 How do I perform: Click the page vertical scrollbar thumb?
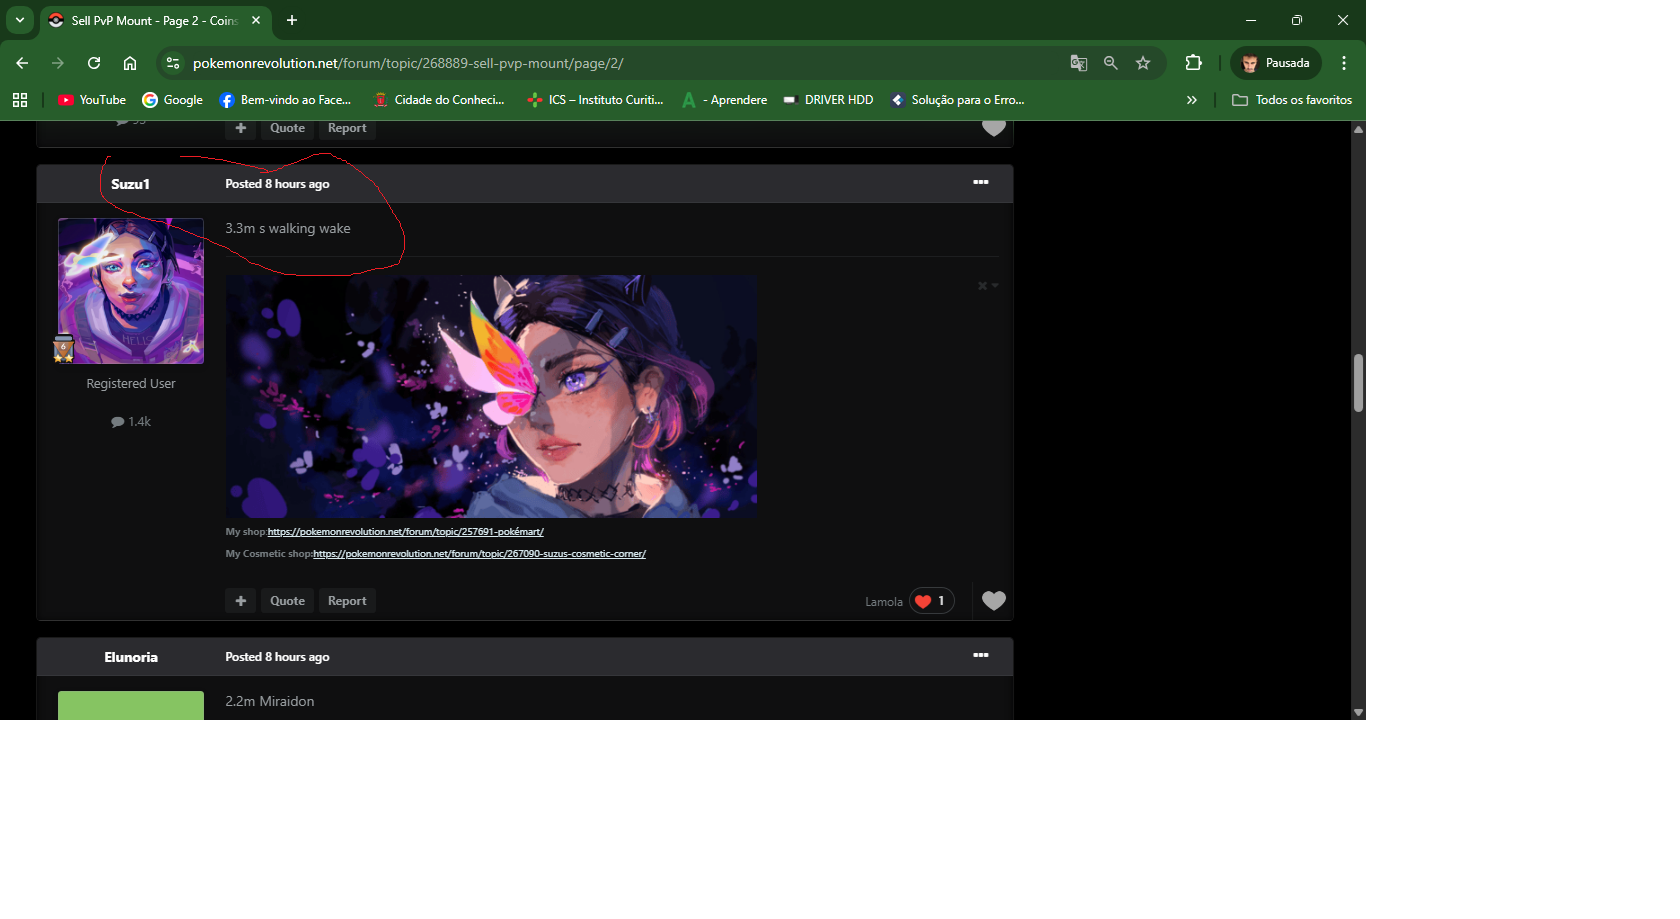click(1358, 383)
